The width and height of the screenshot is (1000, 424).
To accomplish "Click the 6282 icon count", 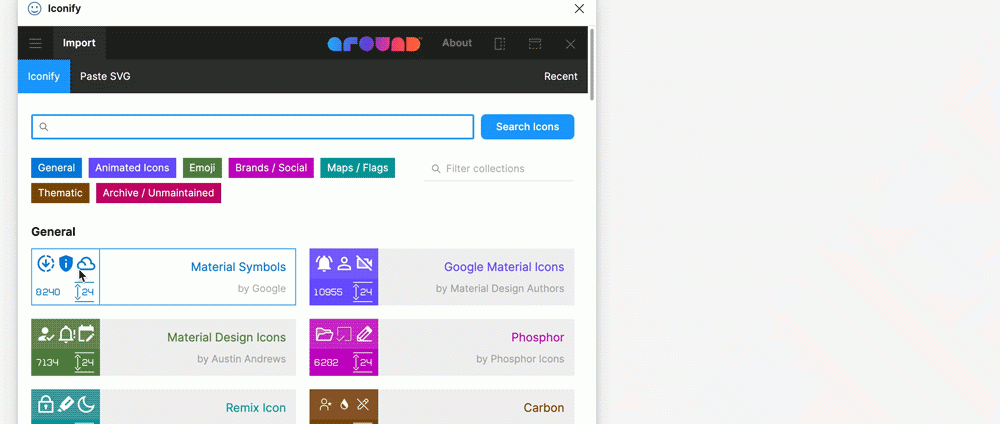I will 326,363.
